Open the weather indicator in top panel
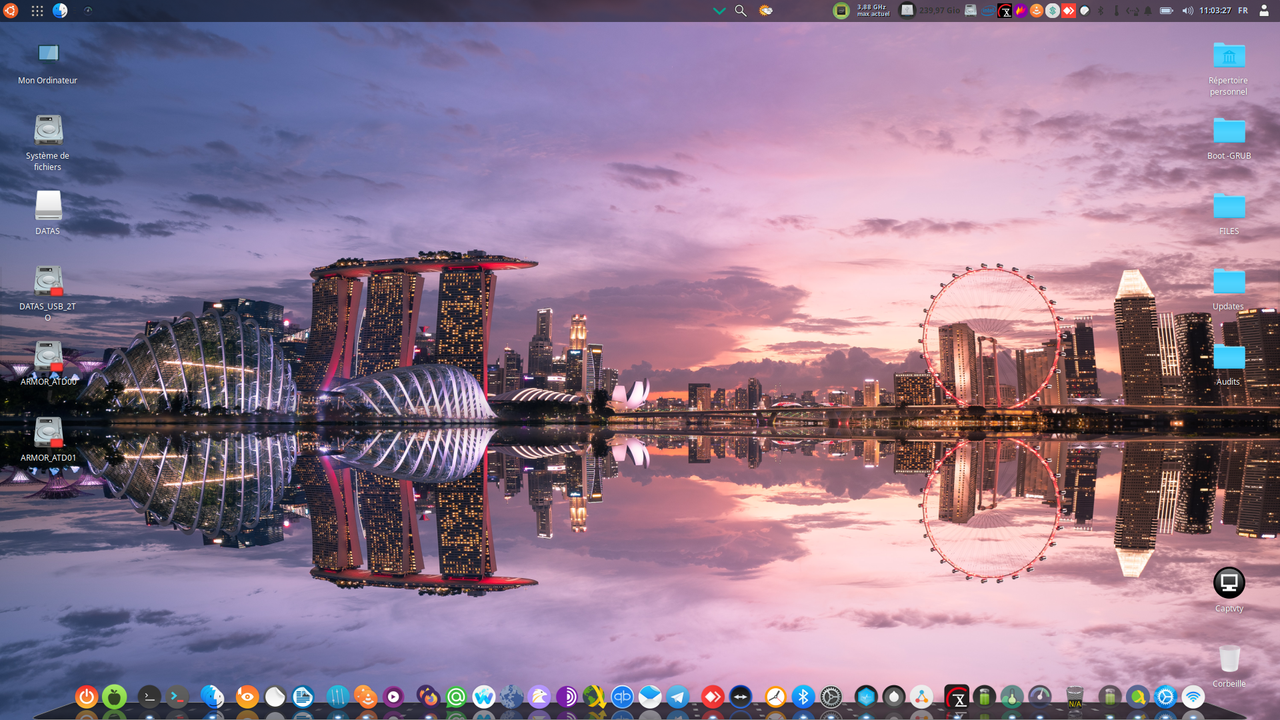This screenshot has height=720, width=1280. 766,10
